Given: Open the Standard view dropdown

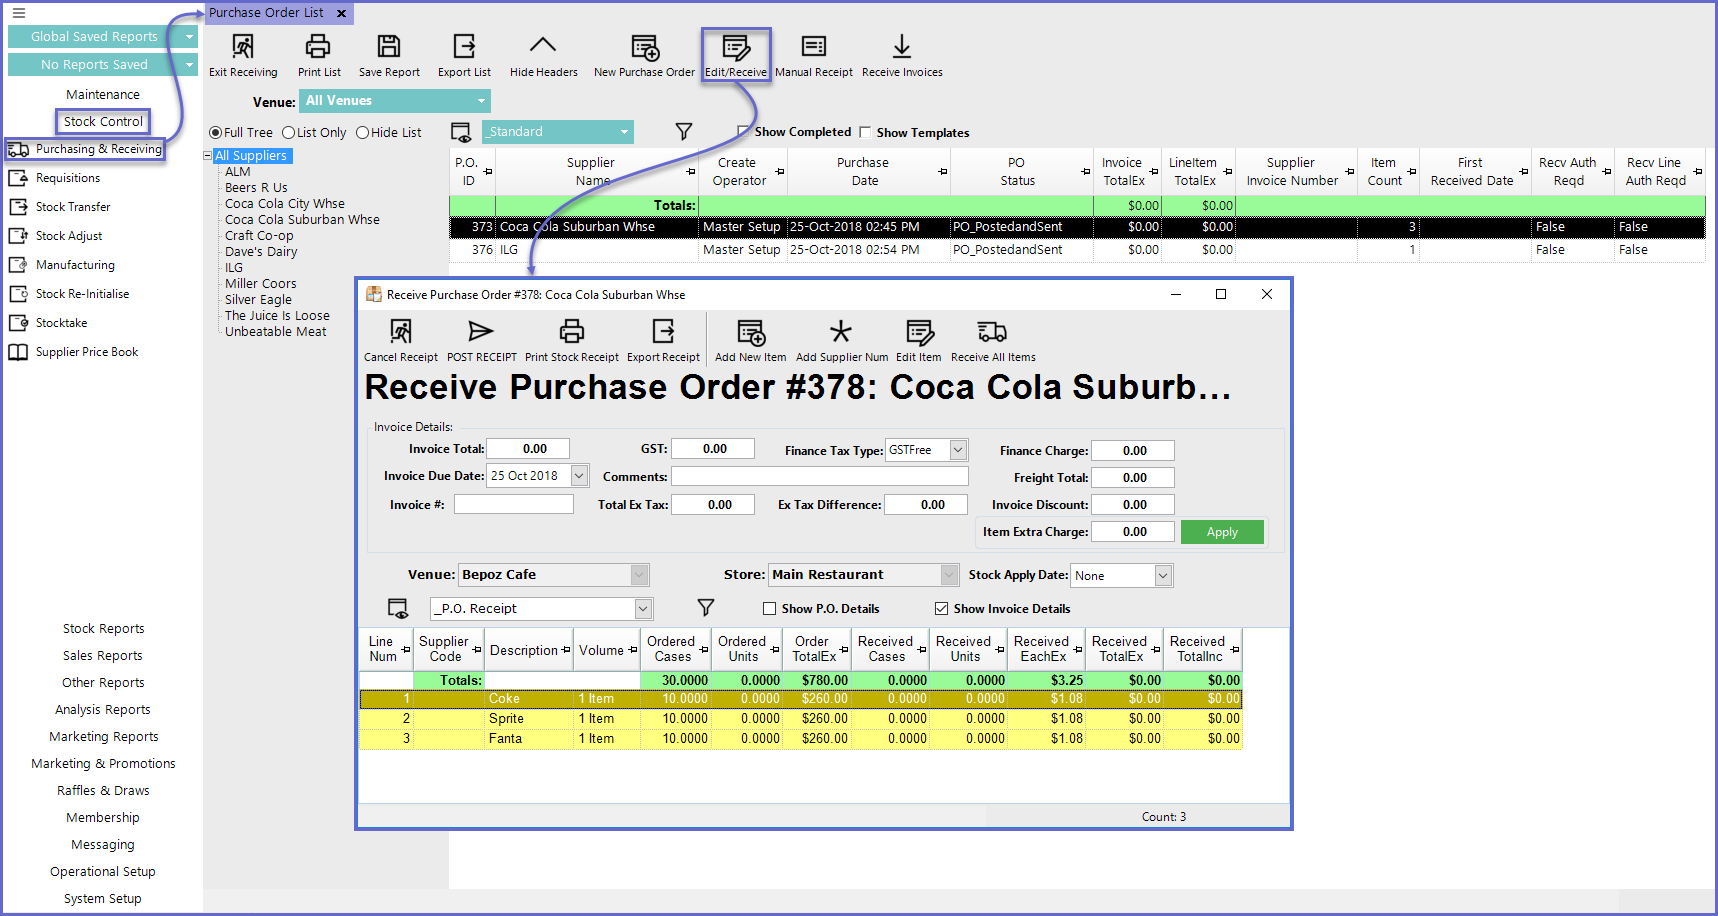Looking at the screenshot, I should click(x=557, y=132).
